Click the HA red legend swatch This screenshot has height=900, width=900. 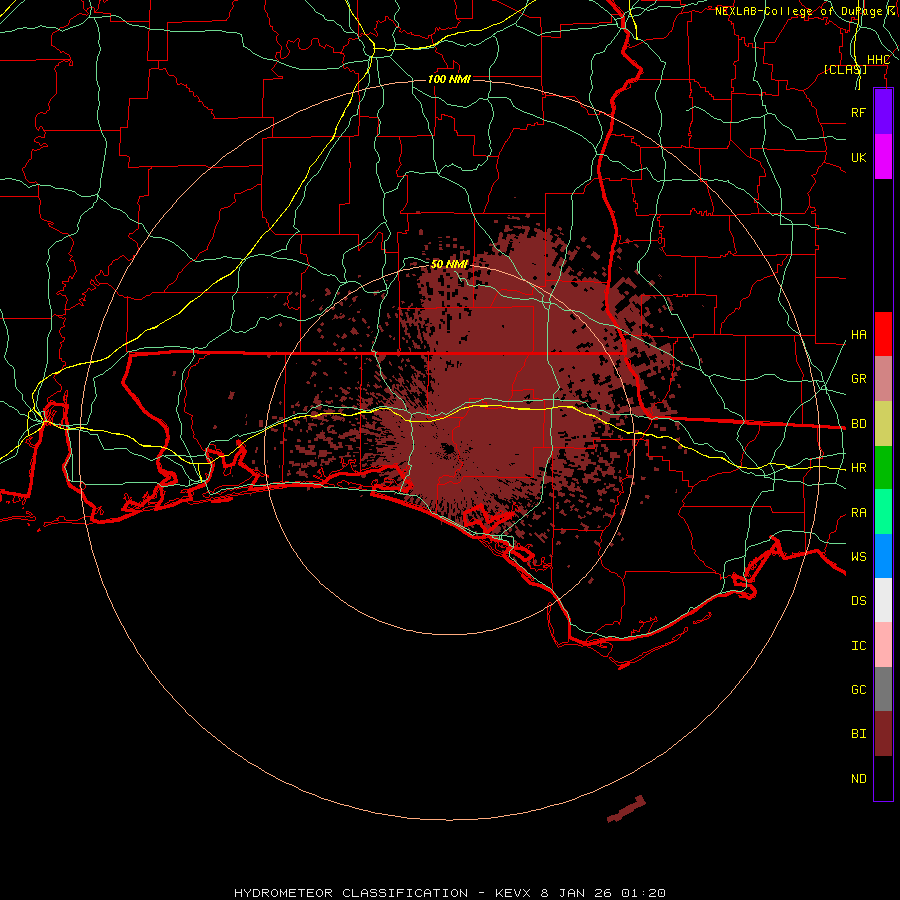point(883,334)
